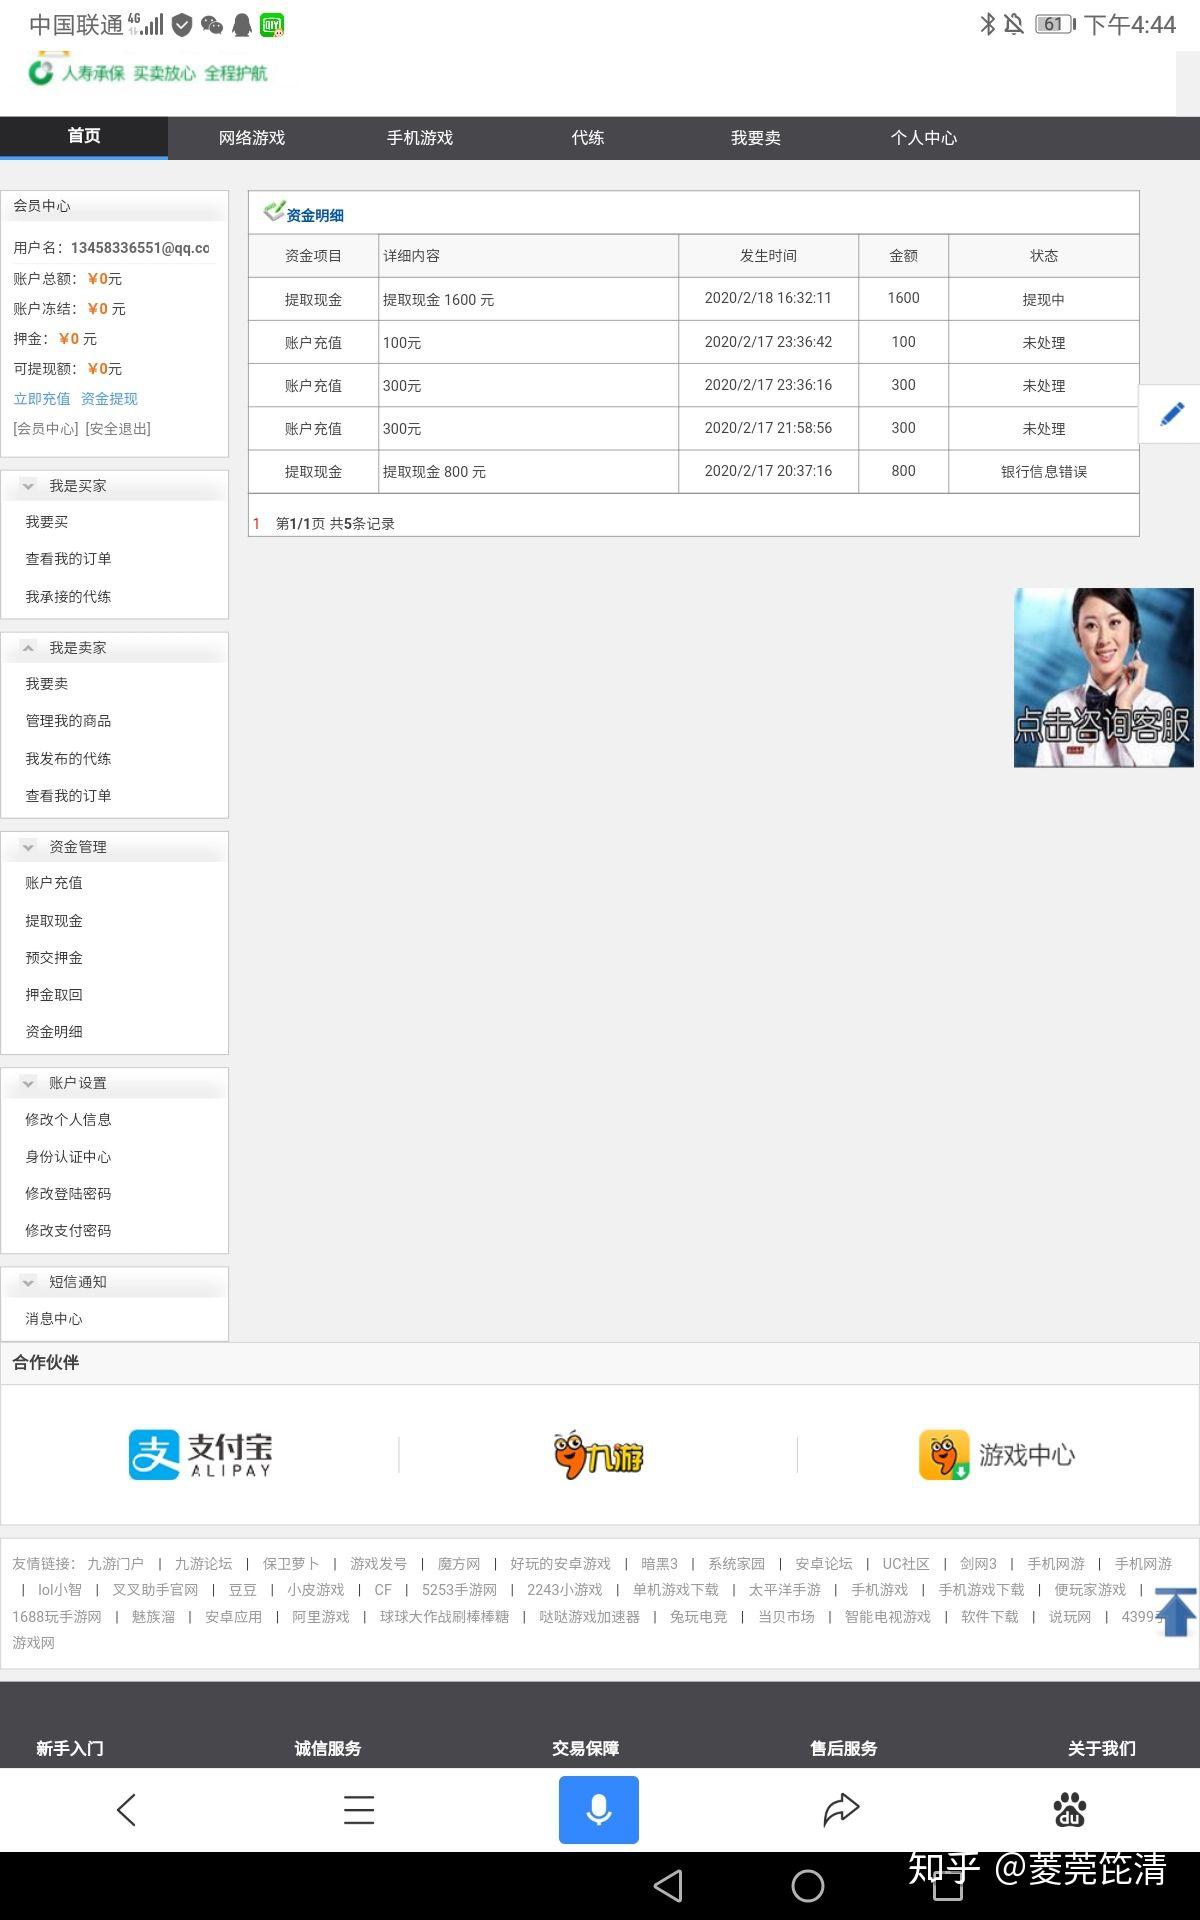Open the 手机游戏 nav tab
The image size is (1200, 1920).
(420, 138)
